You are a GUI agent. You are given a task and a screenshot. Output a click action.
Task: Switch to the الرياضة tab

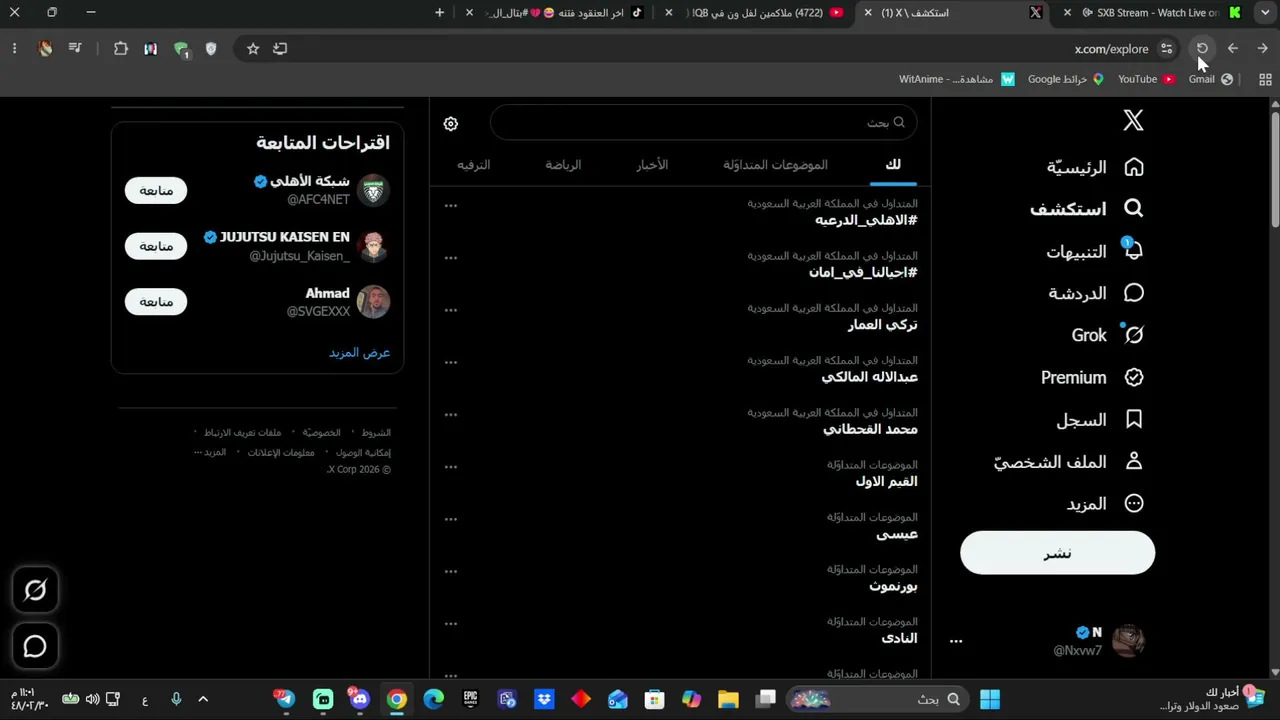coord(563,165)
